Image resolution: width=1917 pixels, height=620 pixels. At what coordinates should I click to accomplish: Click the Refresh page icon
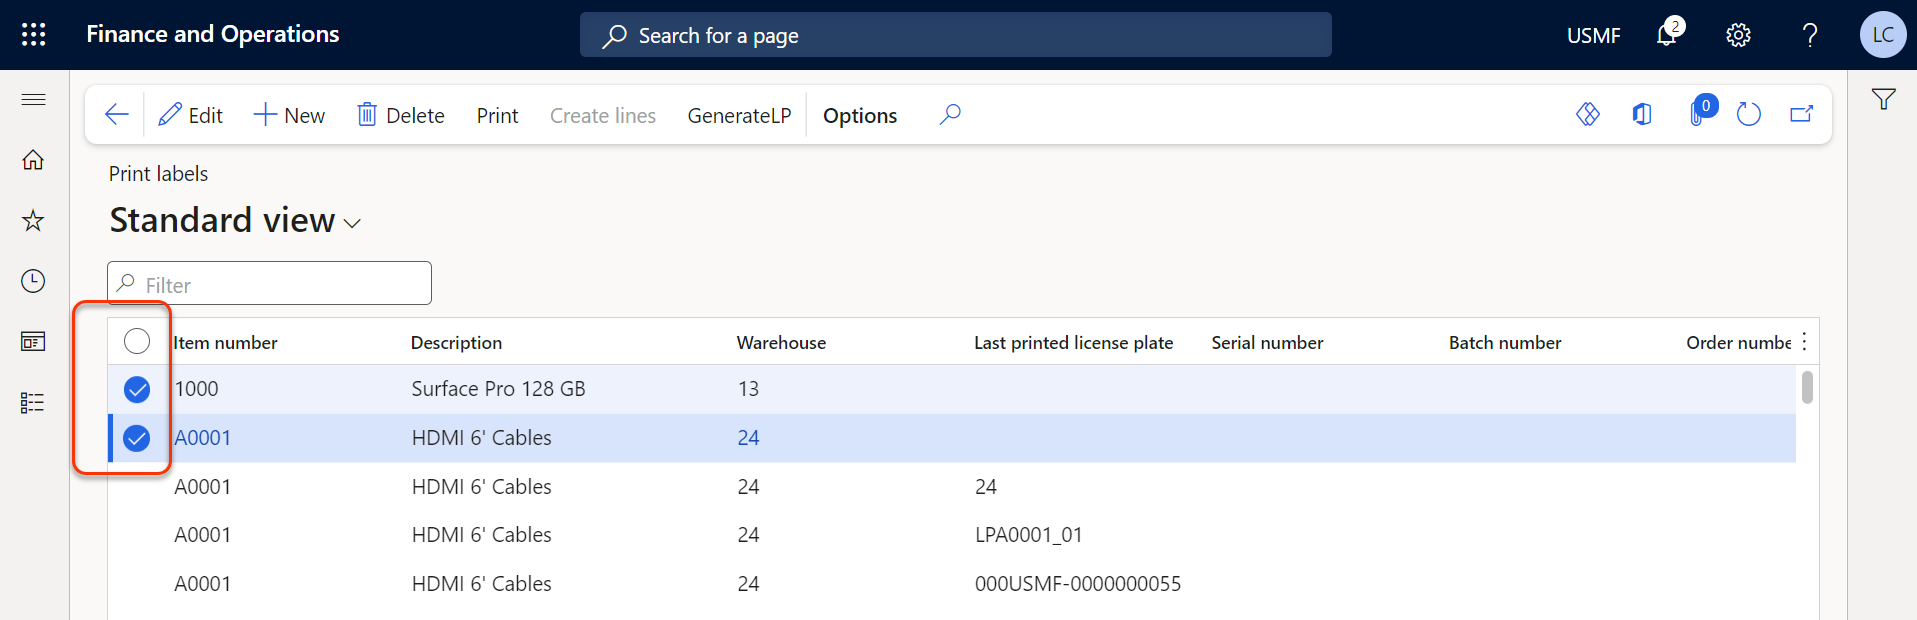[x=1748, y=115]
